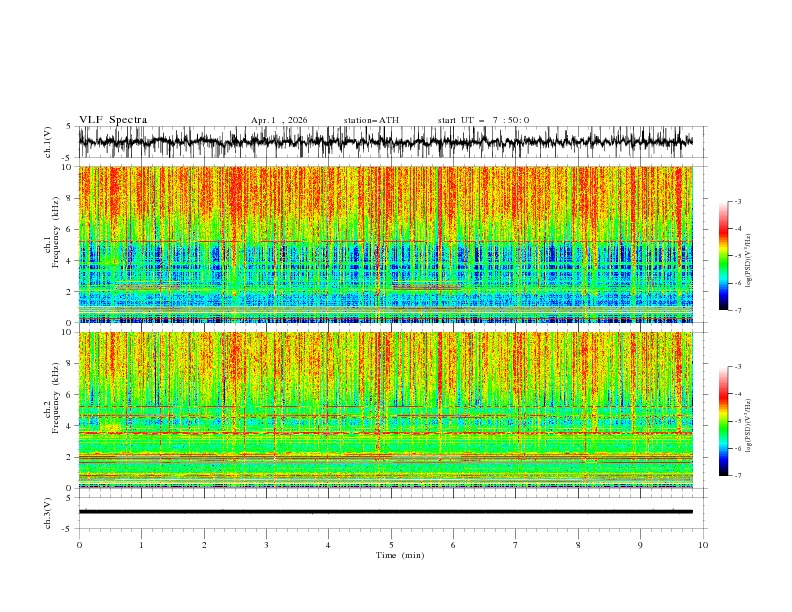The width and height of the screenshot is (792, 612).
Task: Click the ch.1 'Frequency (kHz)' axis label
Action: 56,233
